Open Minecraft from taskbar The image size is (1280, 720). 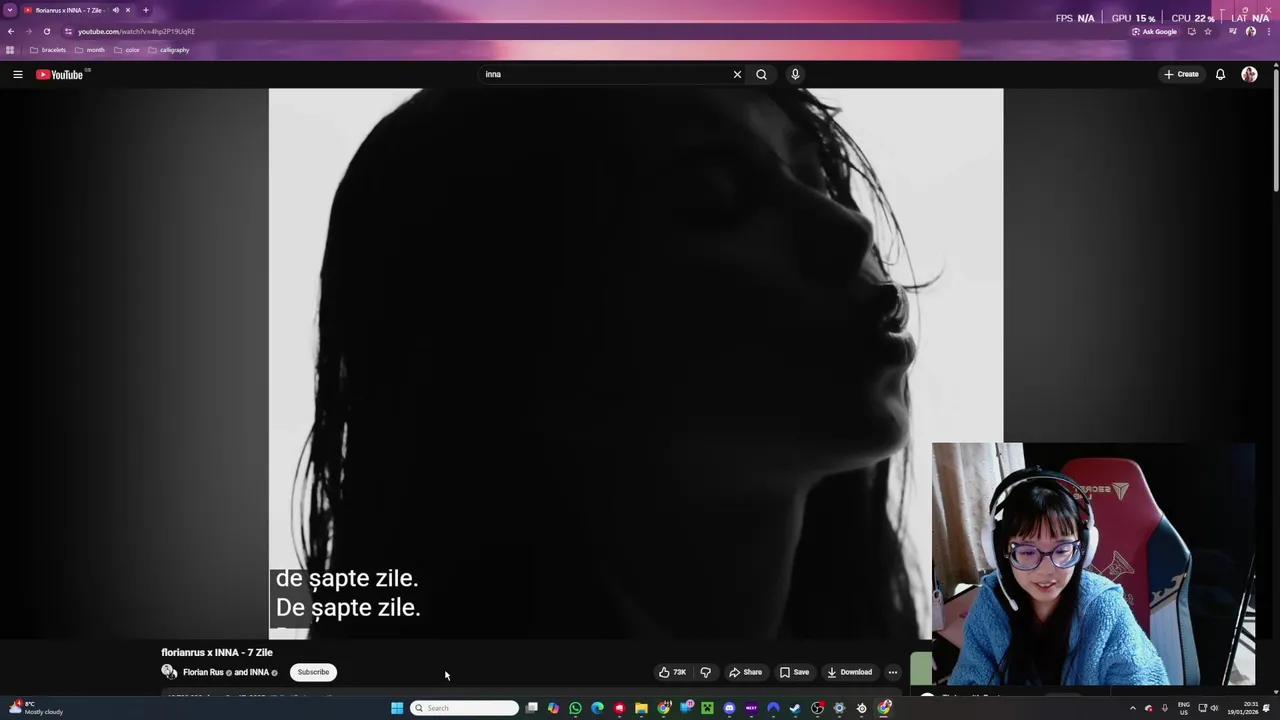coord(707,708)
